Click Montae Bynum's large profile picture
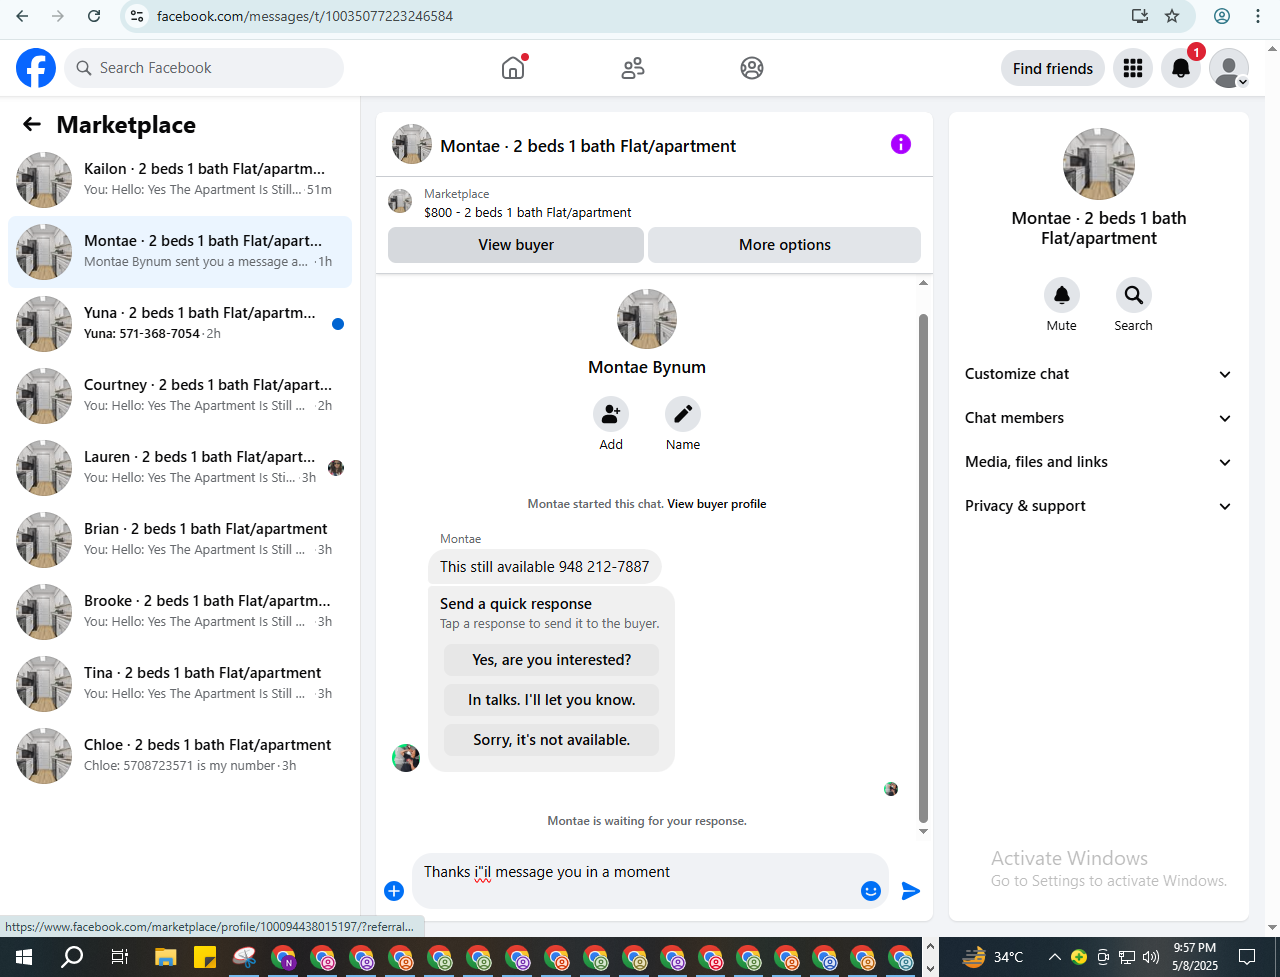The height and width of the screenshot is (977, 1280). pyautogui.click(x=647, y=319)
